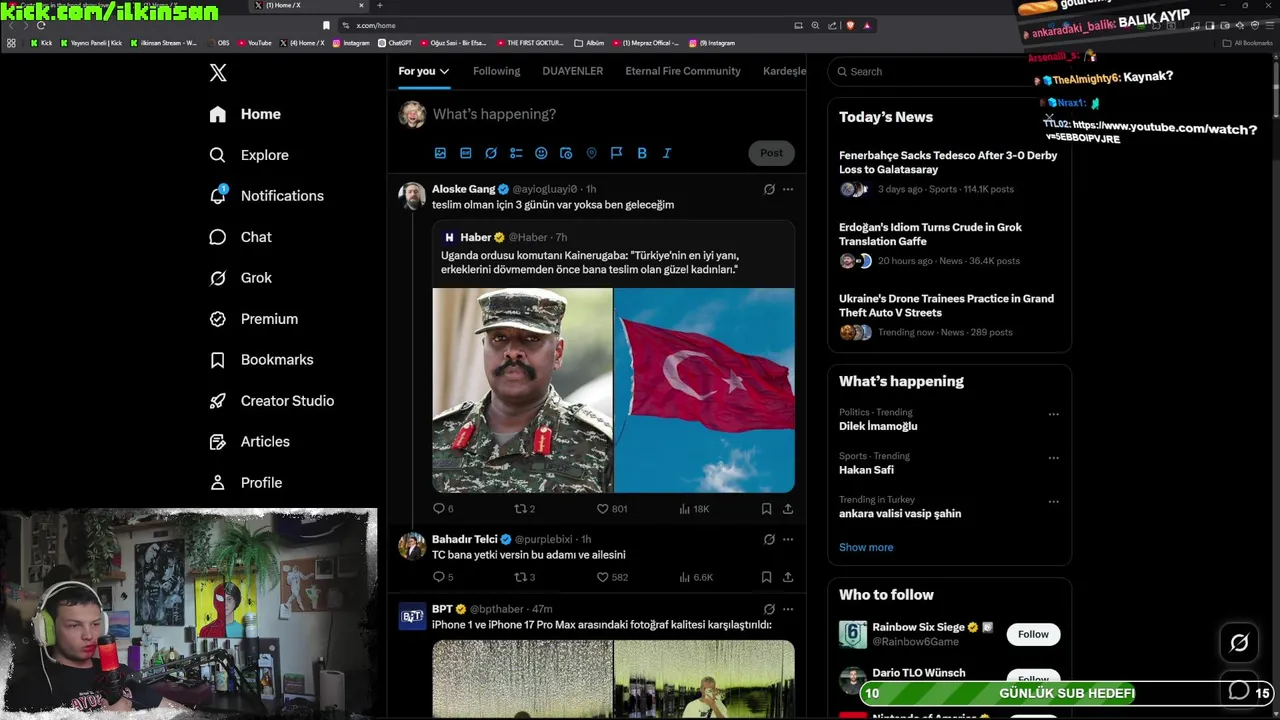
Task: Open Bookmarks in the sidebar
Action: pos(261,360)
